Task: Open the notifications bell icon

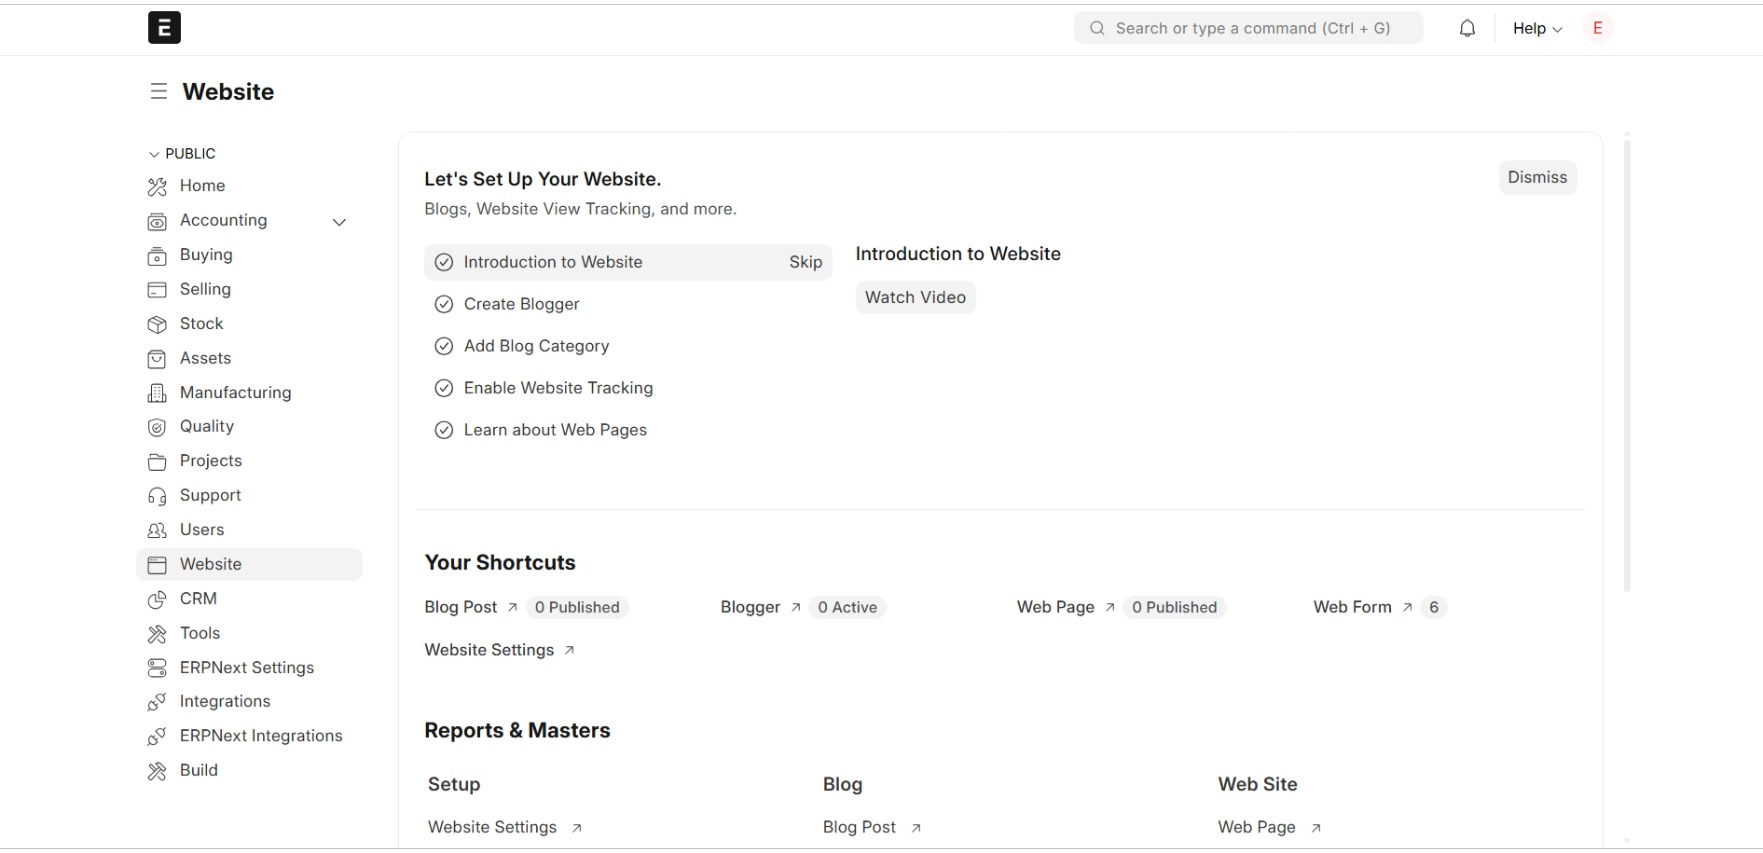Action: click(1466, 29)
